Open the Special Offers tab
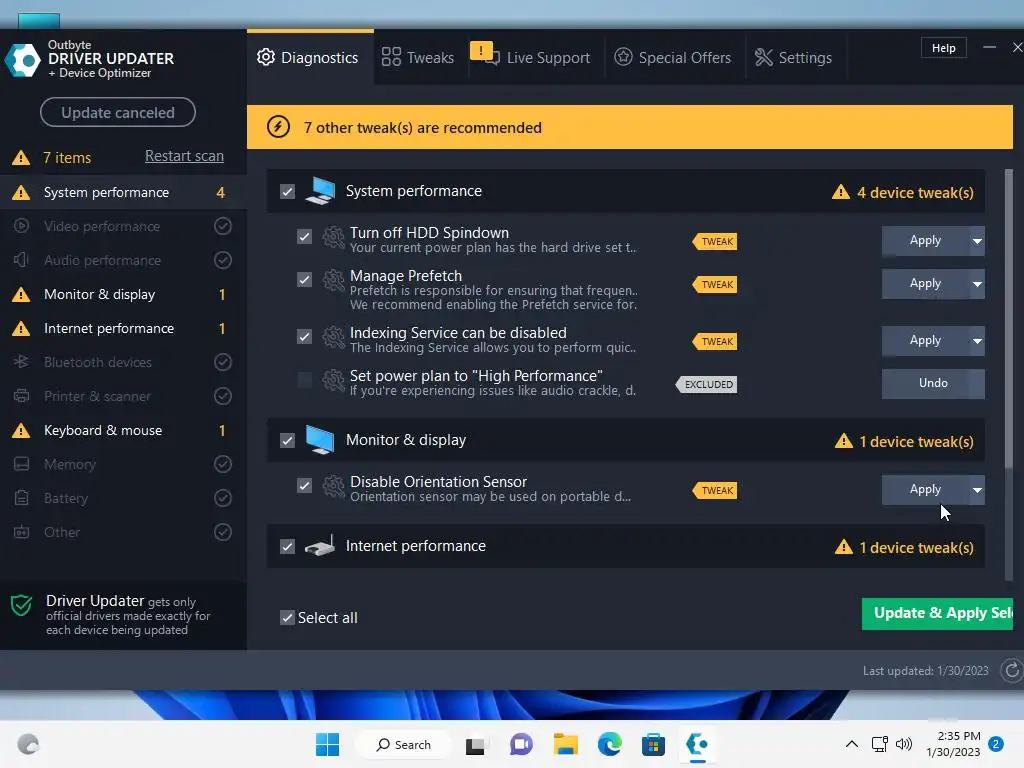1024x768 pixels. tap(673, 57)
